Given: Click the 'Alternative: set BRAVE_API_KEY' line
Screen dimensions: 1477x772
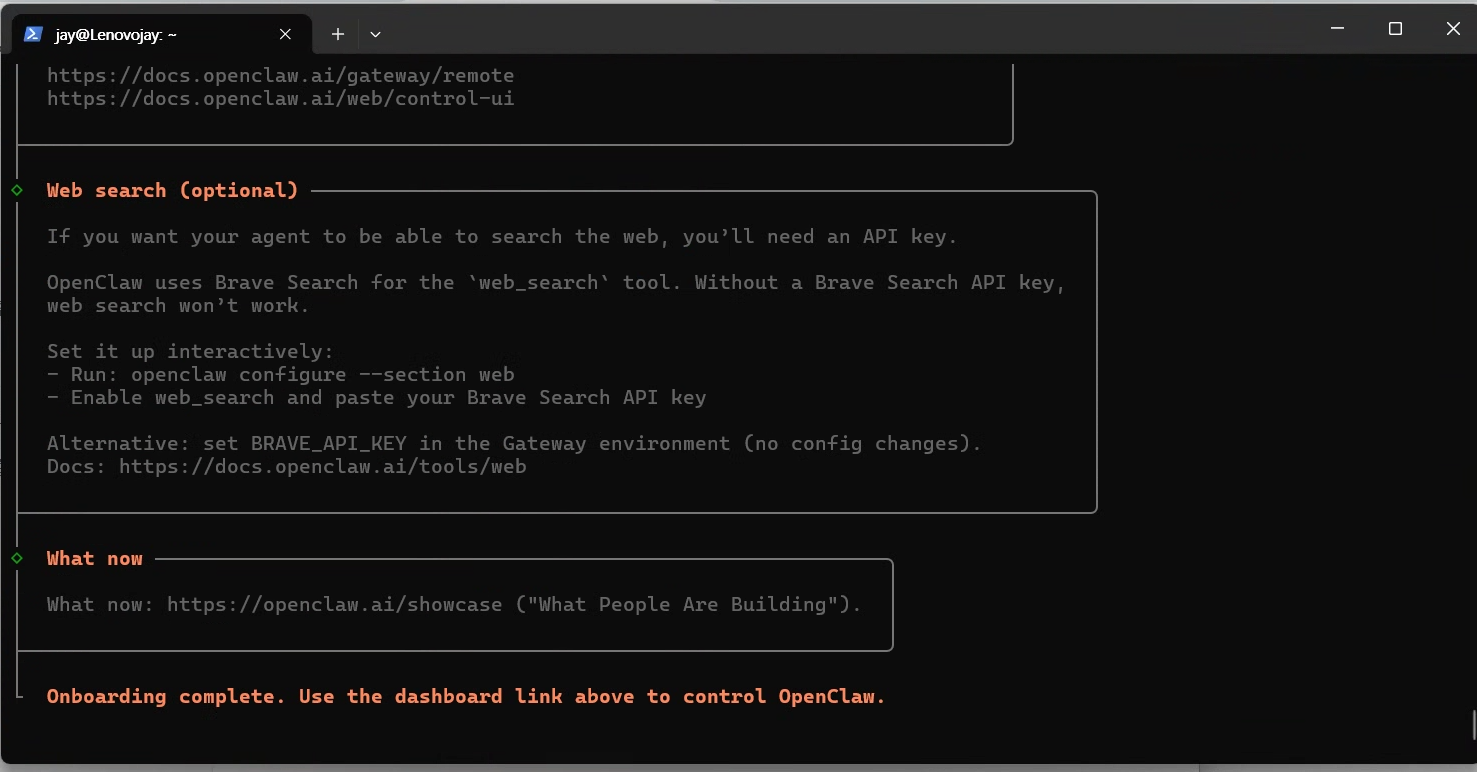Looking at the screenshot, I should pyautogui.click(x=514, y=443).
